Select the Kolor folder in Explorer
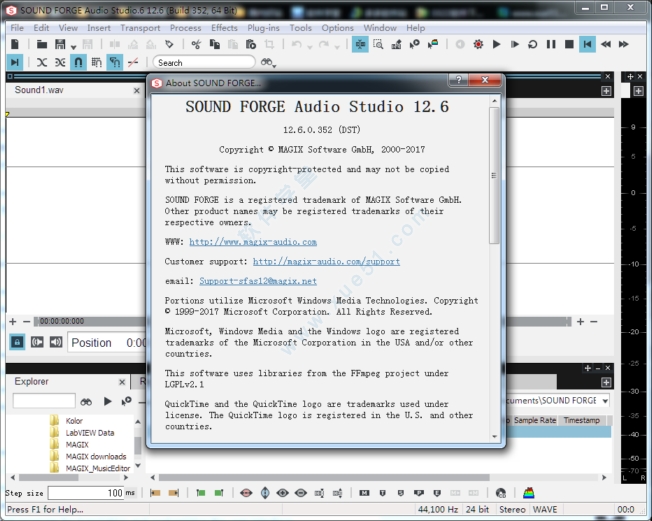 coord(74,421)
